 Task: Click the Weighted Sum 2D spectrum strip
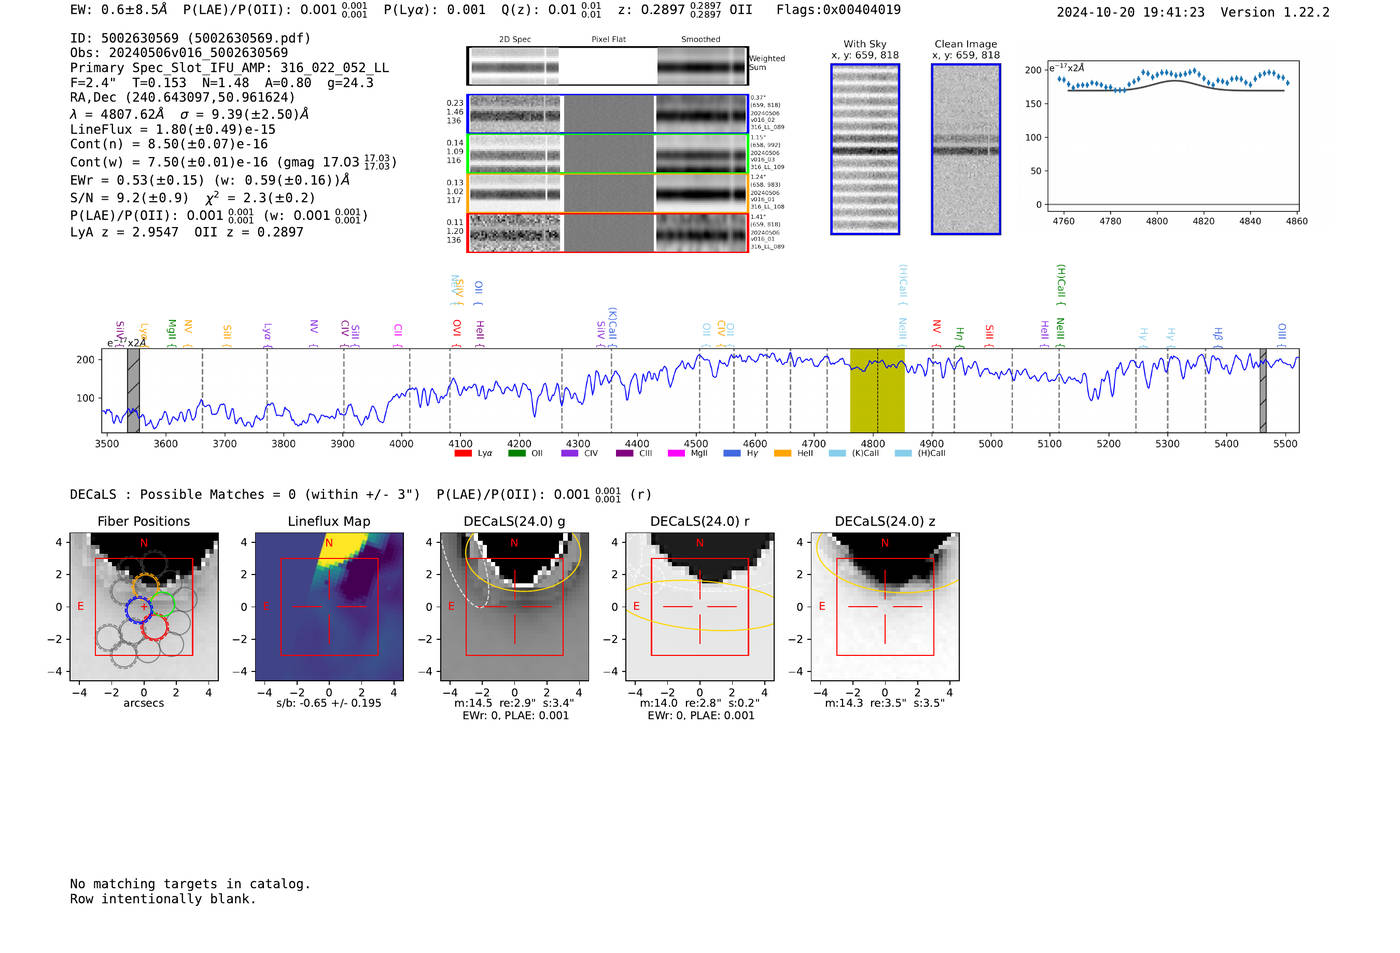pyautogui.click(x=608, y=66)
